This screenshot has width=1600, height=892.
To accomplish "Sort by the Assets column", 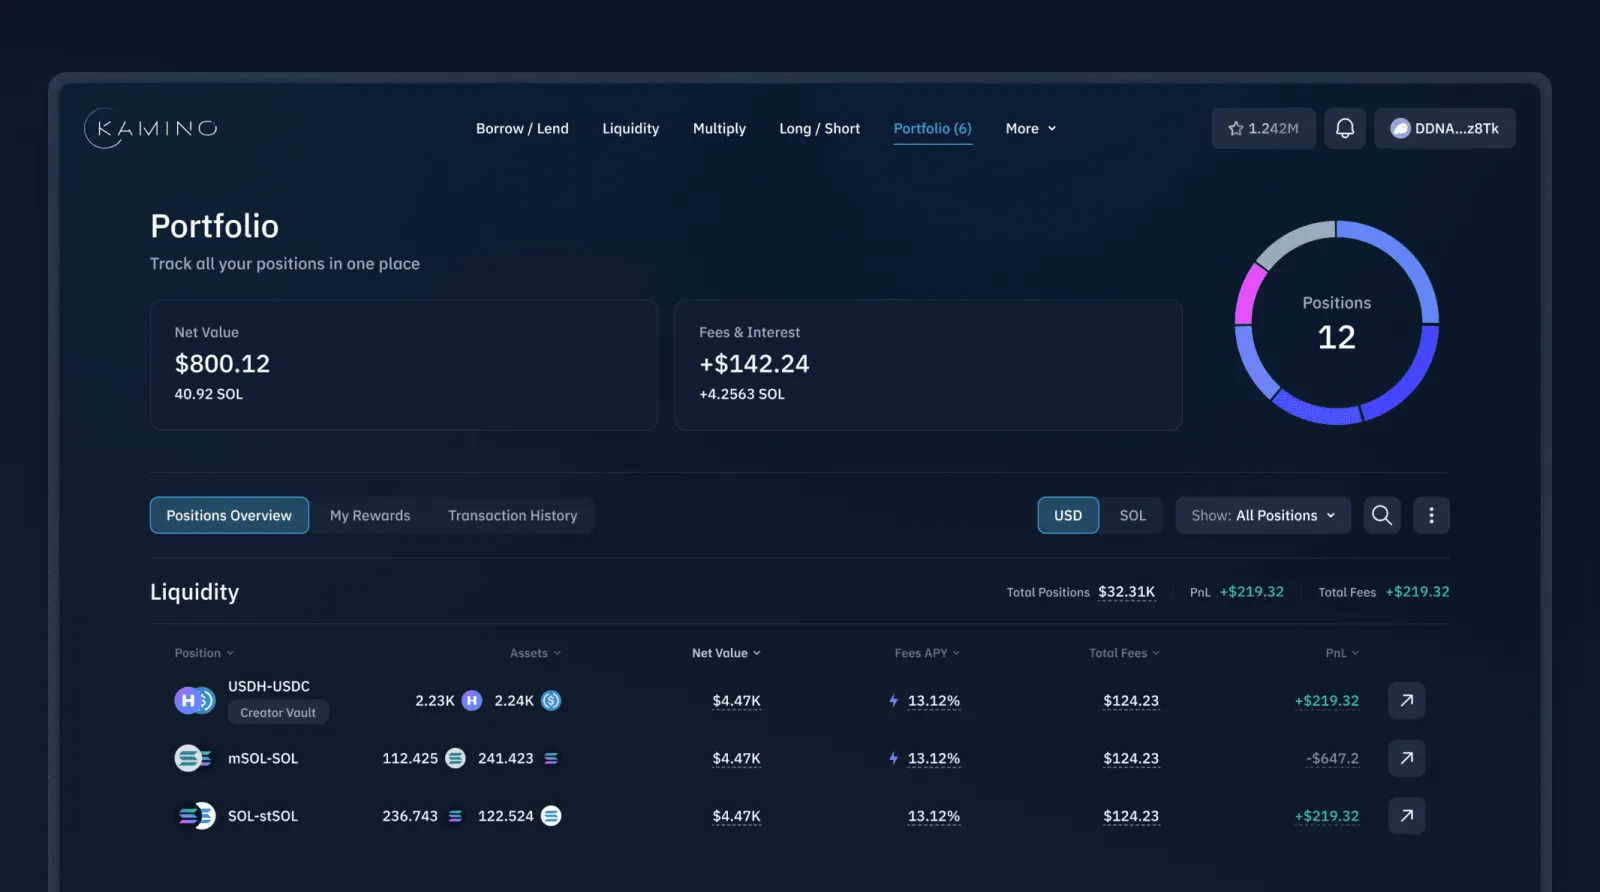I will [535, 653].
